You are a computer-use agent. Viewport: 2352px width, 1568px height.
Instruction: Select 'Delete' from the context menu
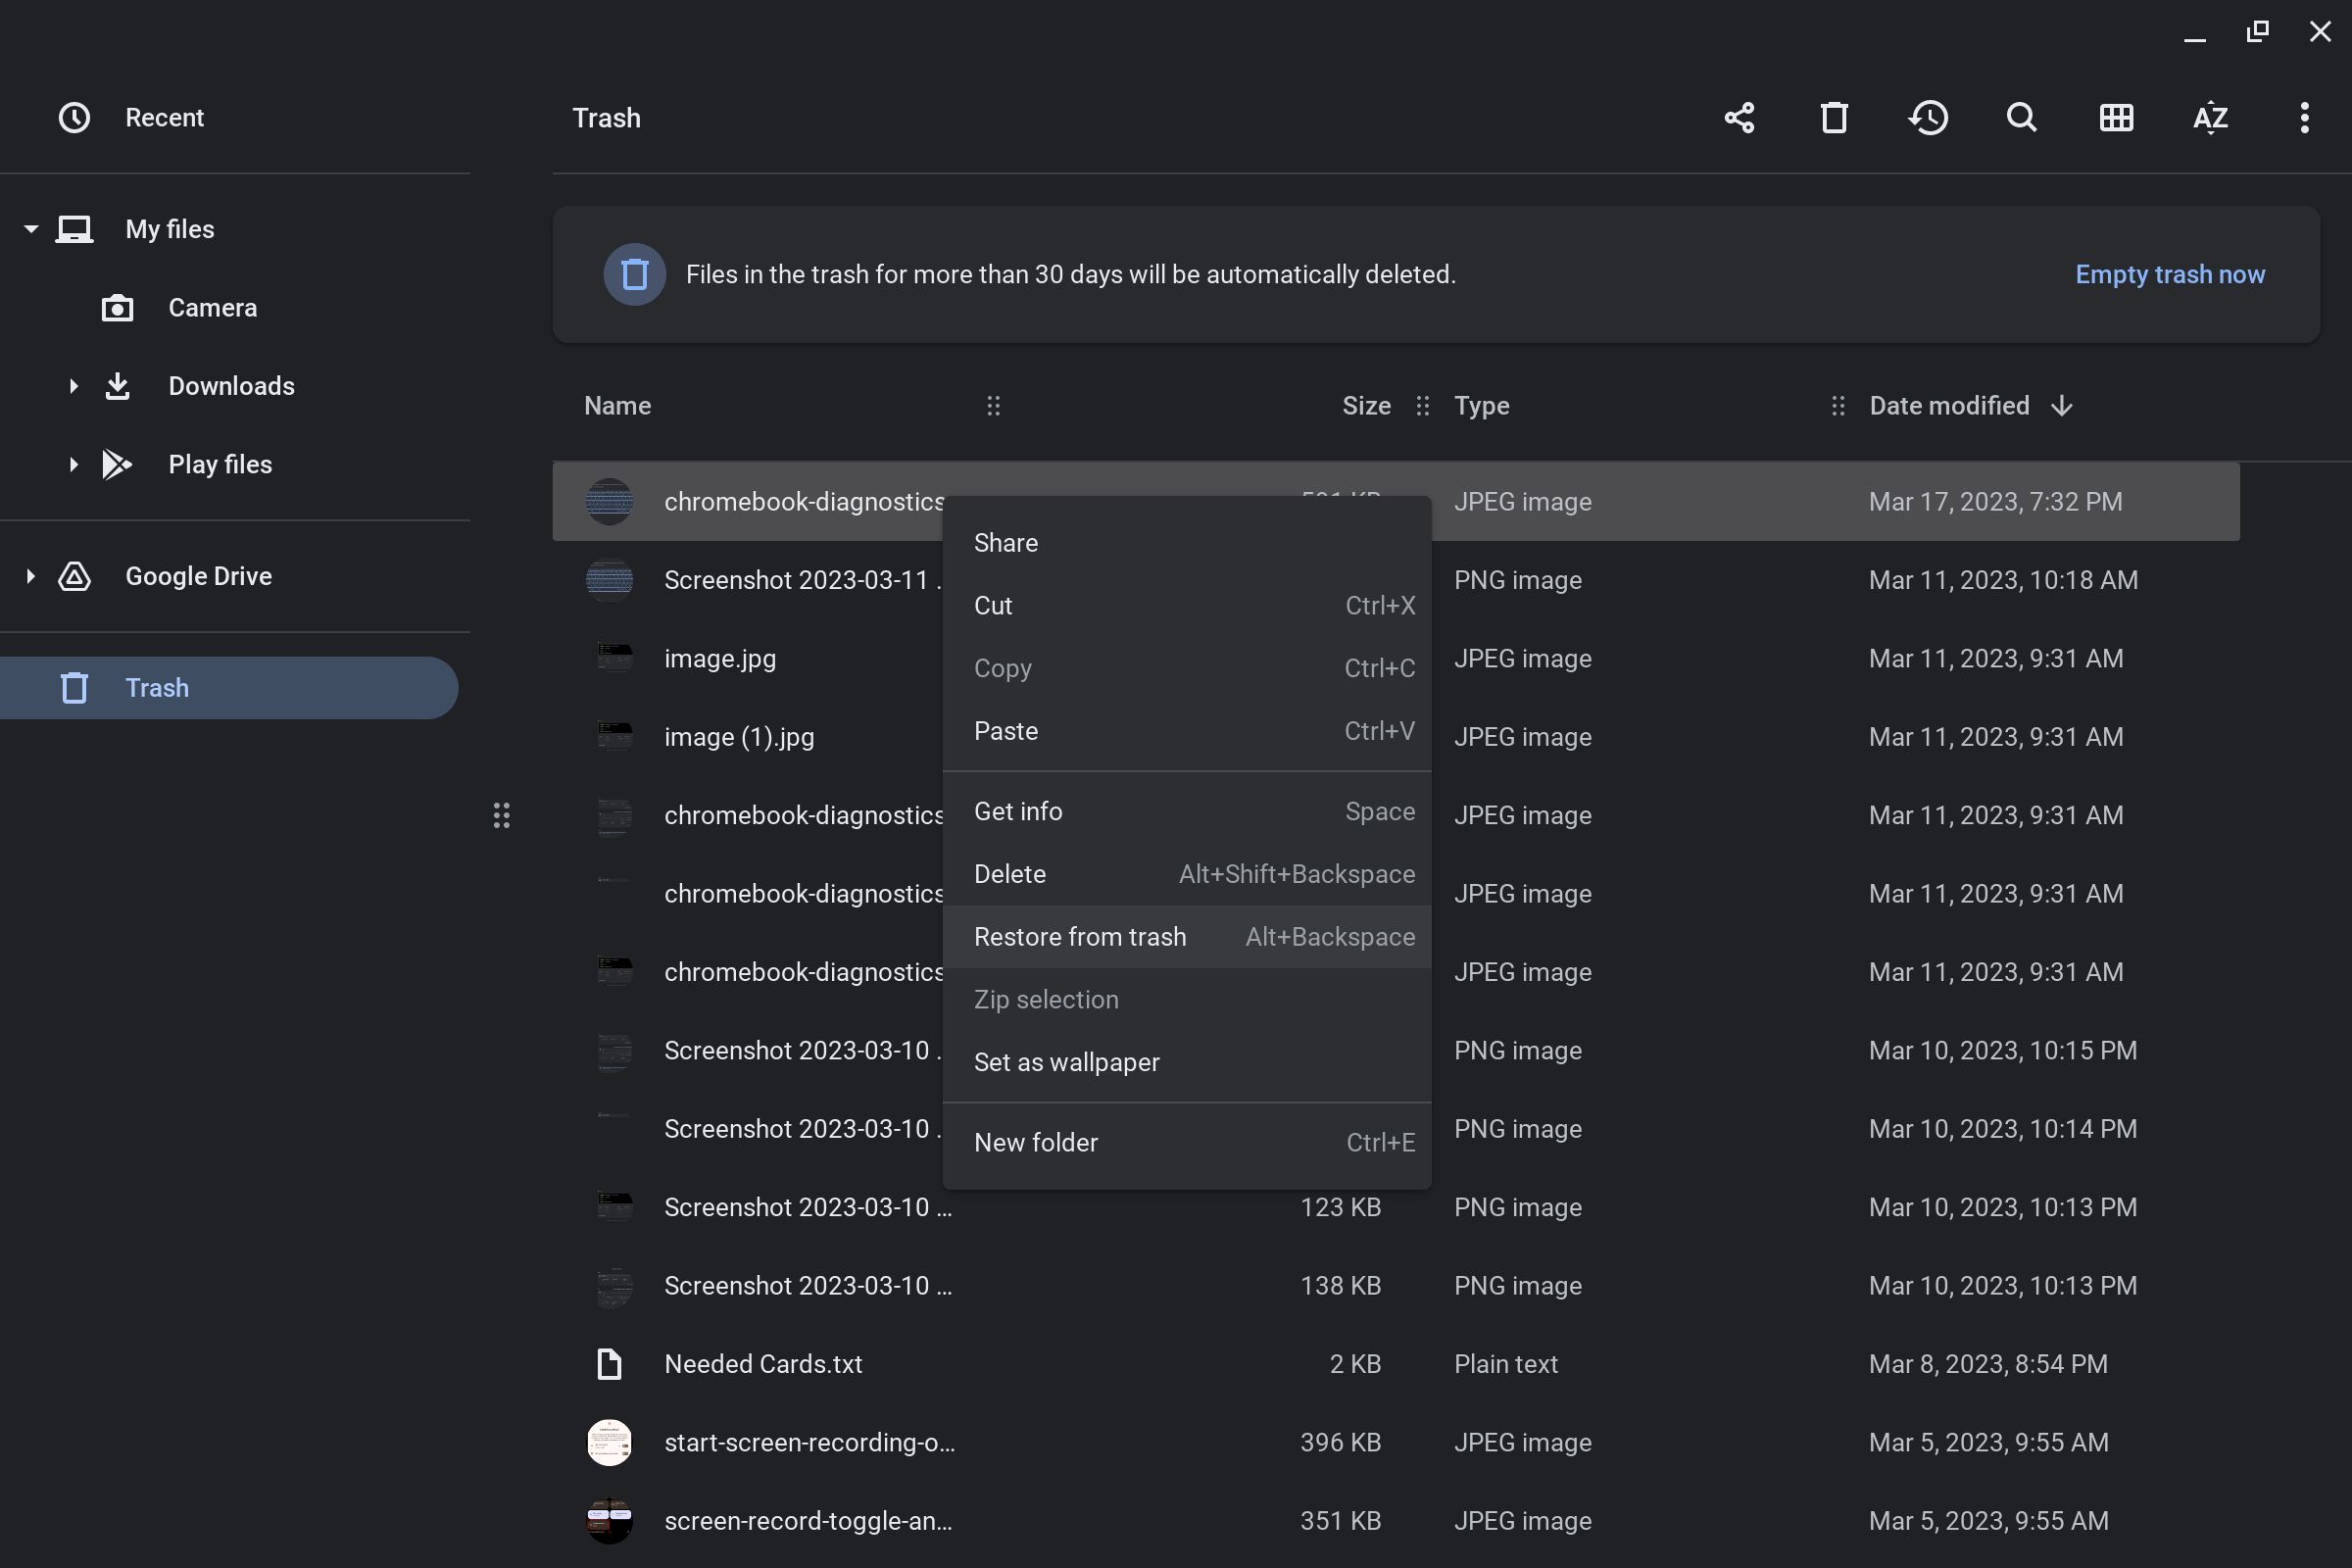pyautogui.click(x=1009, y=873)
